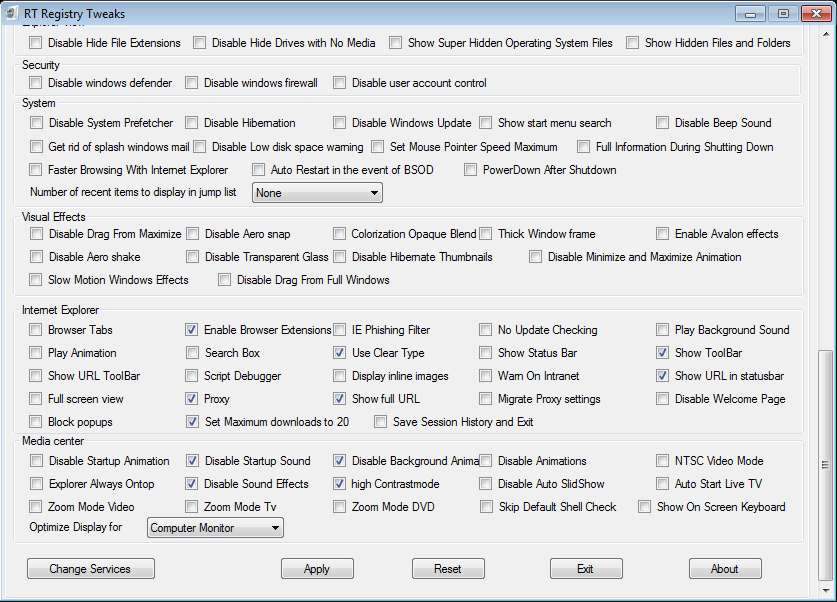837x602 pixels.
Task: Enable Script Debugger checkbox
Action: [x=192, y=376]
